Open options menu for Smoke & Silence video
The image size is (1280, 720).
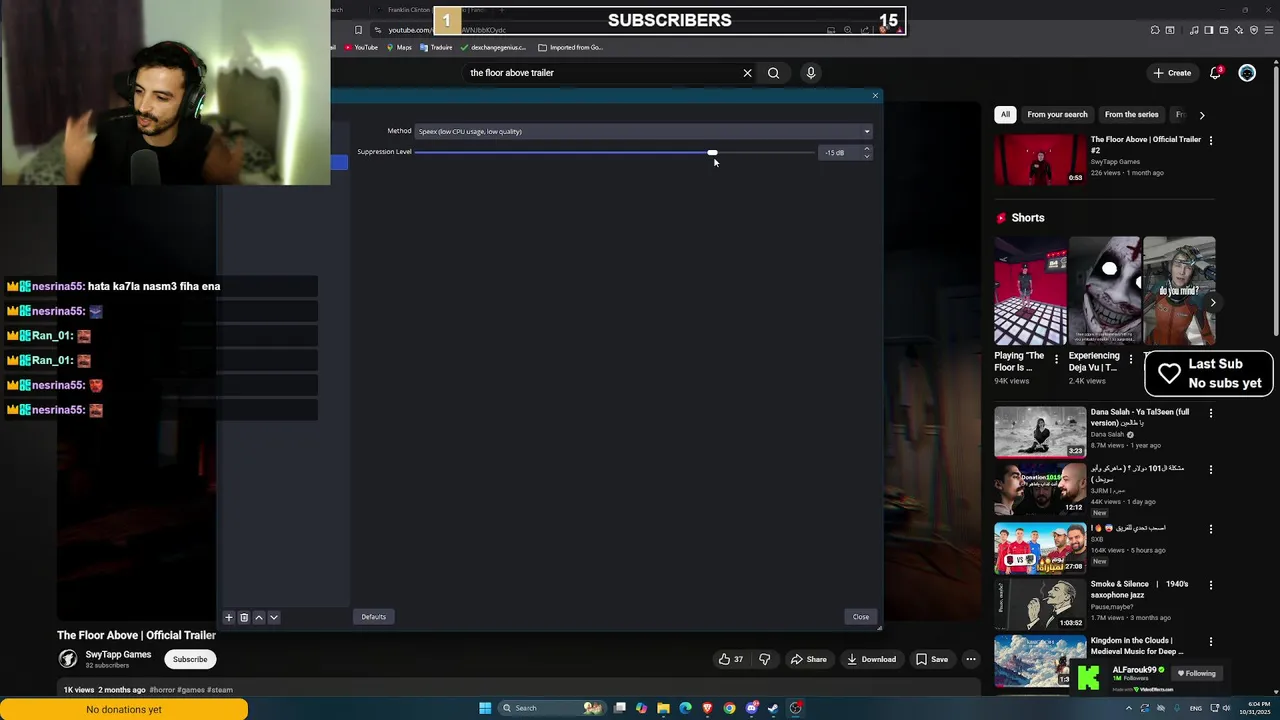[x=1211, y=585]
